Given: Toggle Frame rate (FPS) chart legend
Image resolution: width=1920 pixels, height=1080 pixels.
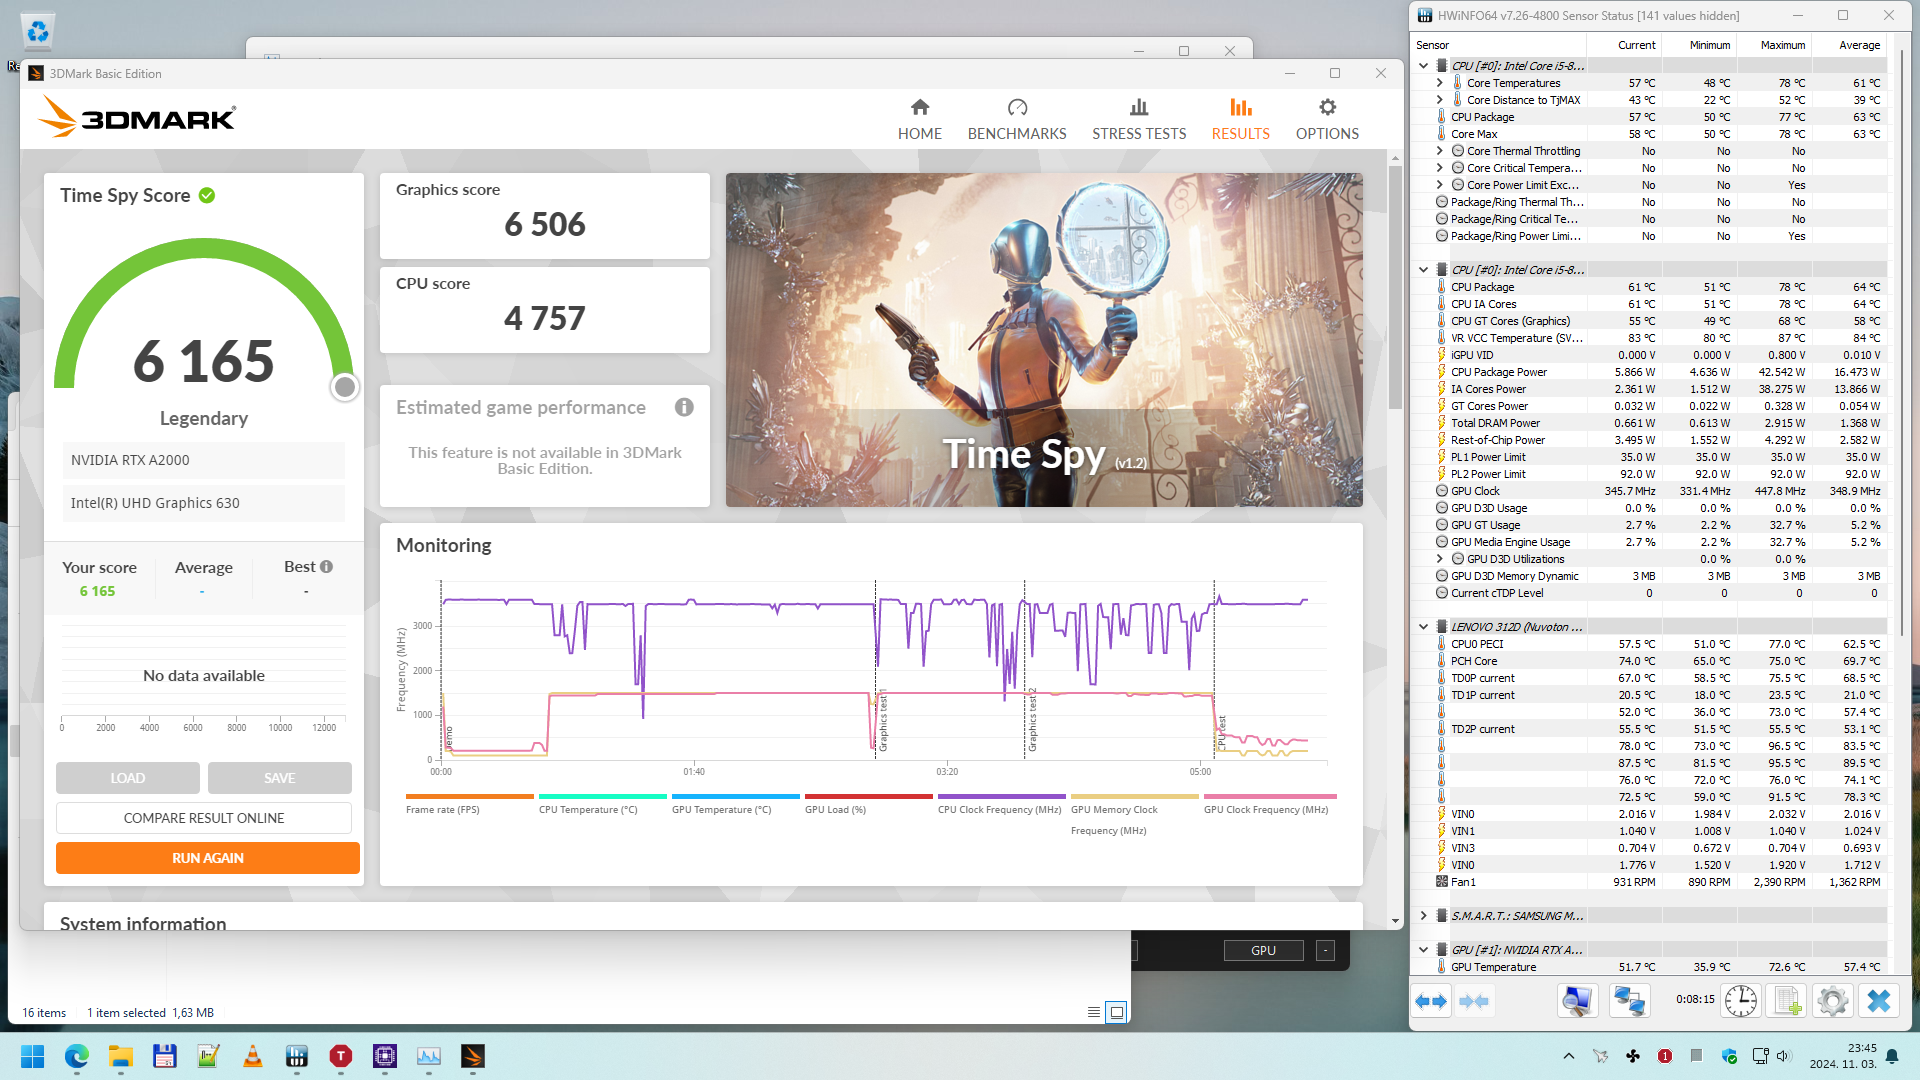Looking at the screenshot, I should coord(442,809).
